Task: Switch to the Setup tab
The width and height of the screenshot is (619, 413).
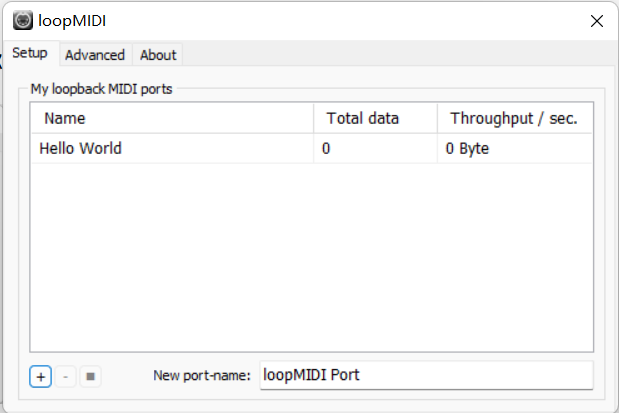Action: click(x=30, y=53)
